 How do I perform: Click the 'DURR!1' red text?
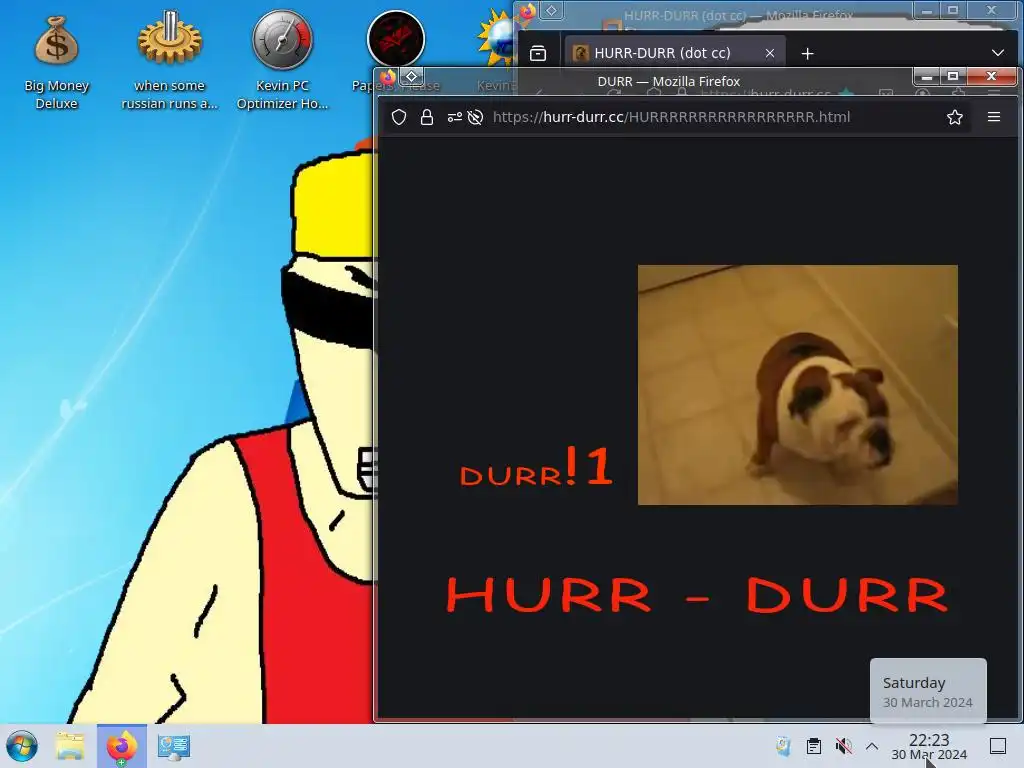536,468
